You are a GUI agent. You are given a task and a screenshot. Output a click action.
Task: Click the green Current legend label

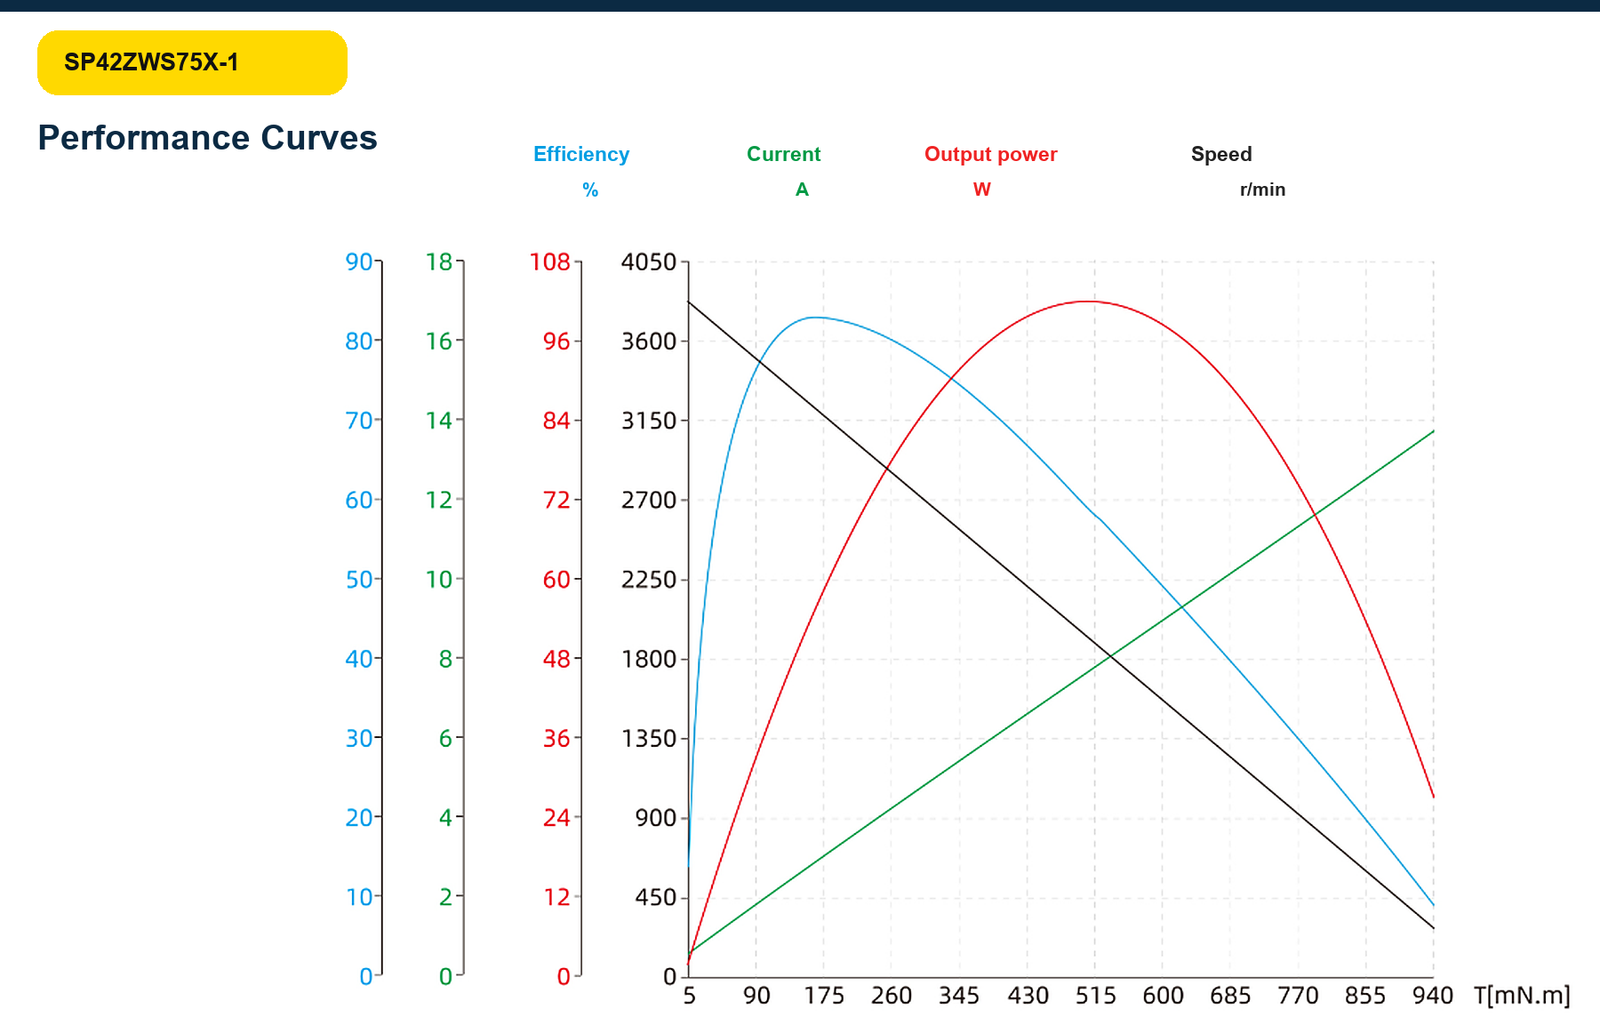click(x=783, y=154)
